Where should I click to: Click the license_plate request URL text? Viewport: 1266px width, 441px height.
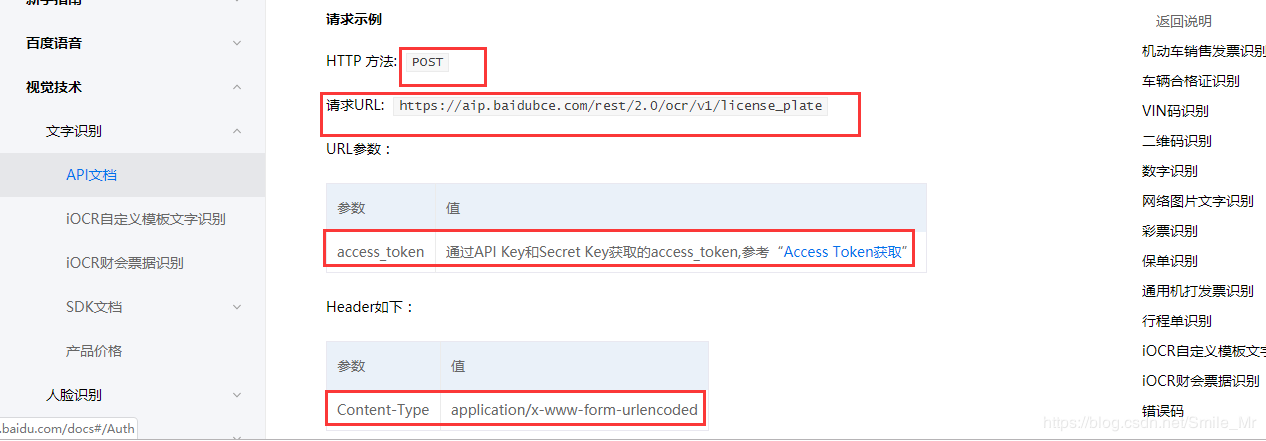pos(610,105)
